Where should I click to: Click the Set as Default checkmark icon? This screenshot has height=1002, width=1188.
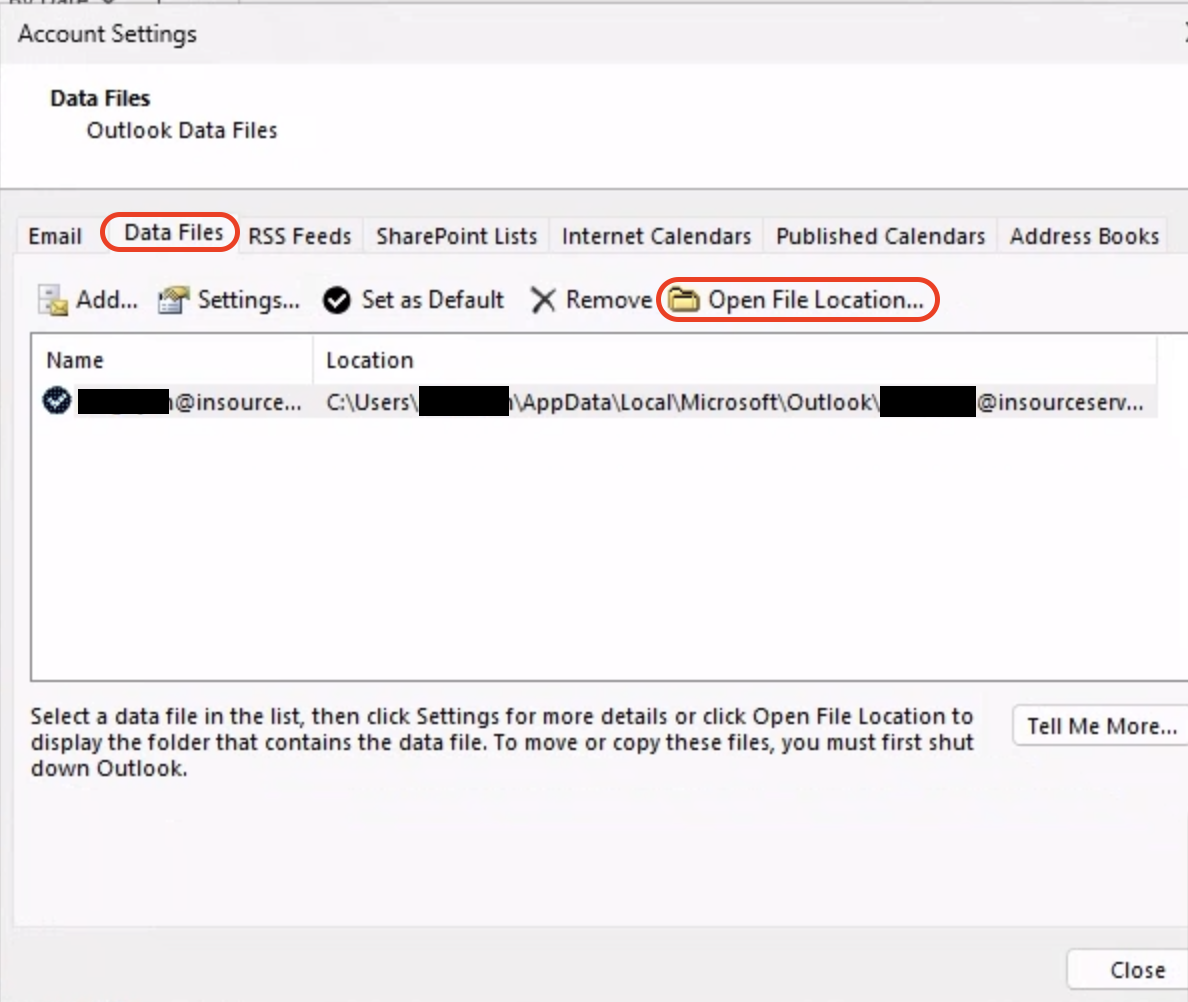tap(336, 301)
